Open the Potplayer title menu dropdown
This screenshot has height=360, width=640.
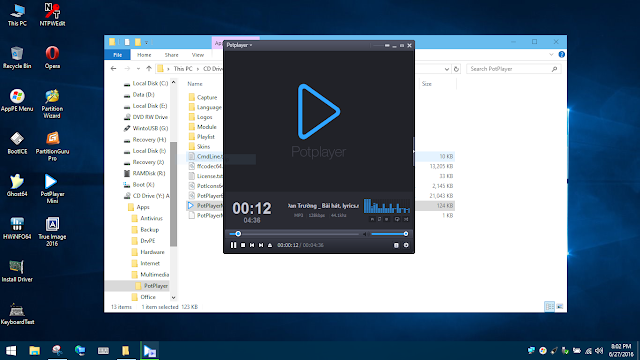(239, 45)
